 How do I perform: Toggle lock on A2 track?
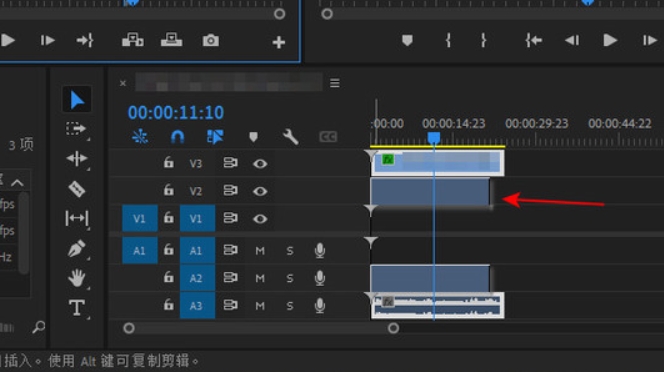pyautogui.click(x=169, y=278)
